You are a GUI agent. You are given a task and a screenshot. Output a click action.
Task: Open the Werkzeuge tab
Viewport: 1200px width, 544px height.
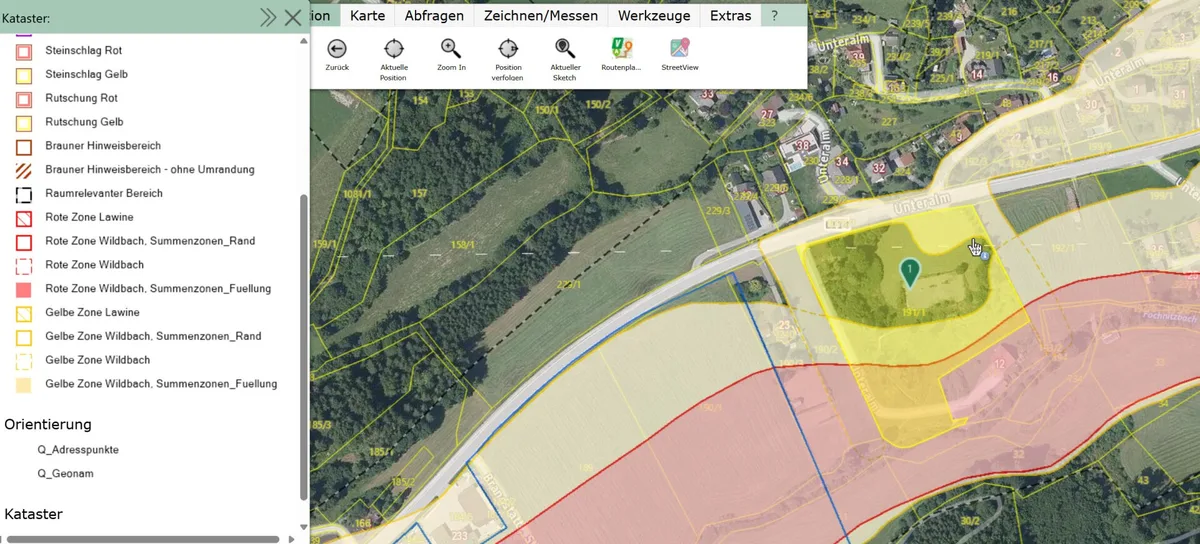click(x=654, y=16)
